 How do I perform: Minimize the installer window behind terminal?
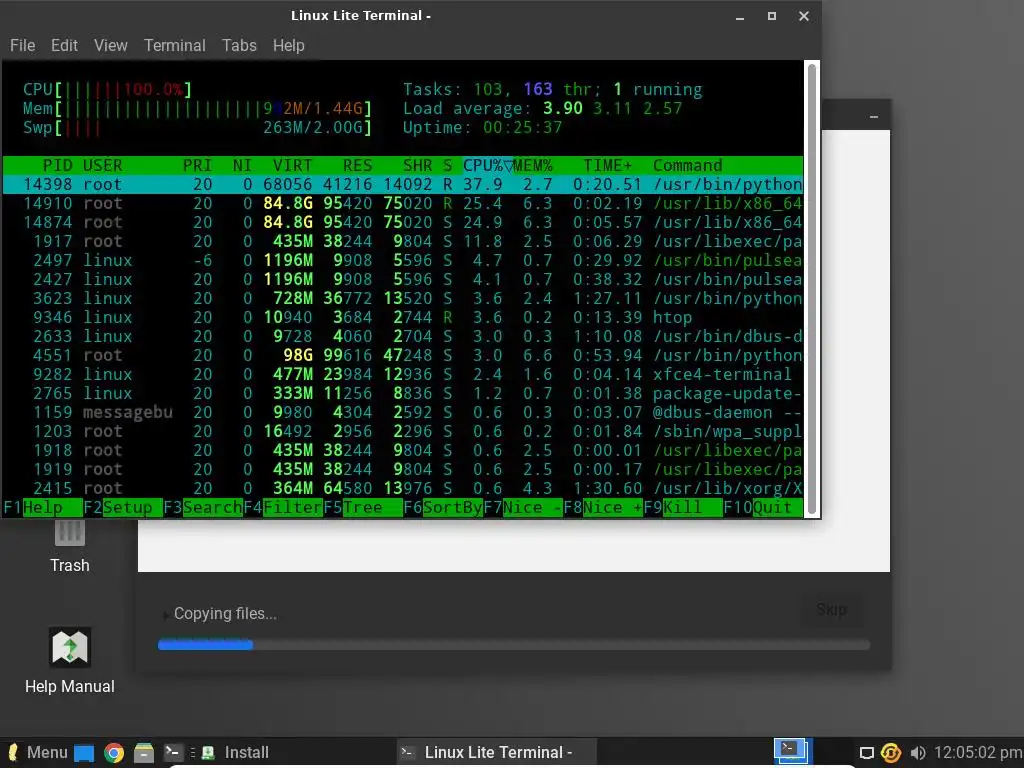pyautogui.click(x=874, y=117)
